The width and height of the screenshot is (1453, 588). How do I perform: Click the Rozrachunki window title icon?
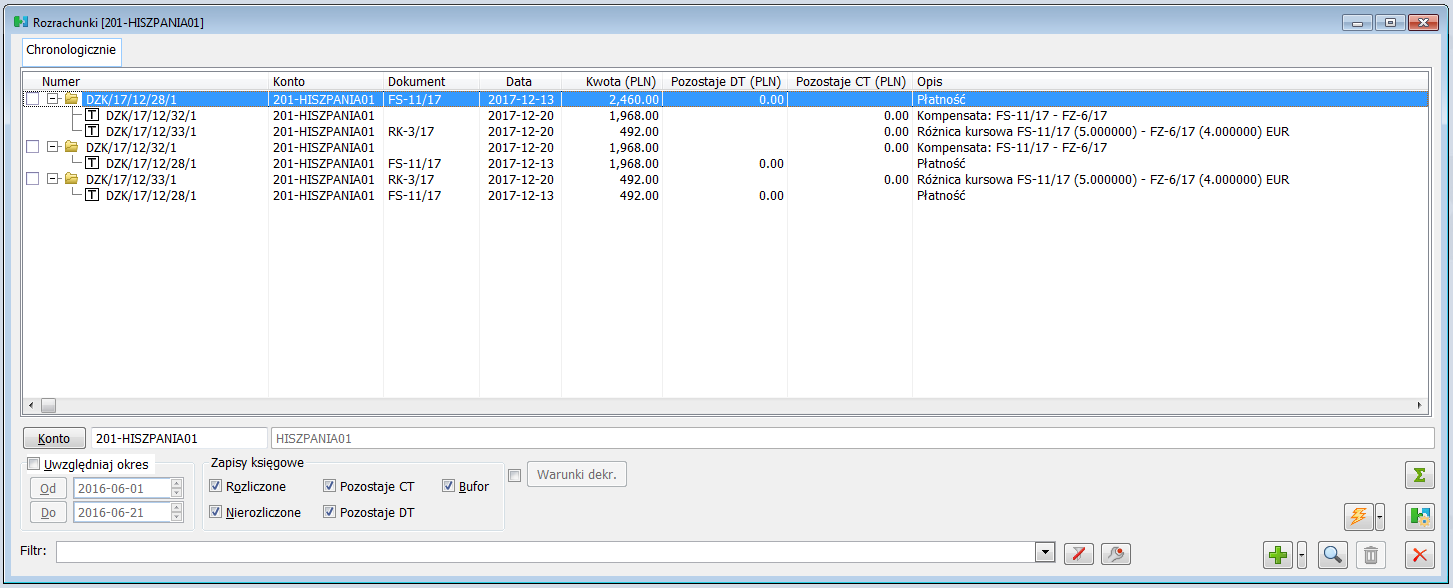click(20, 21)
